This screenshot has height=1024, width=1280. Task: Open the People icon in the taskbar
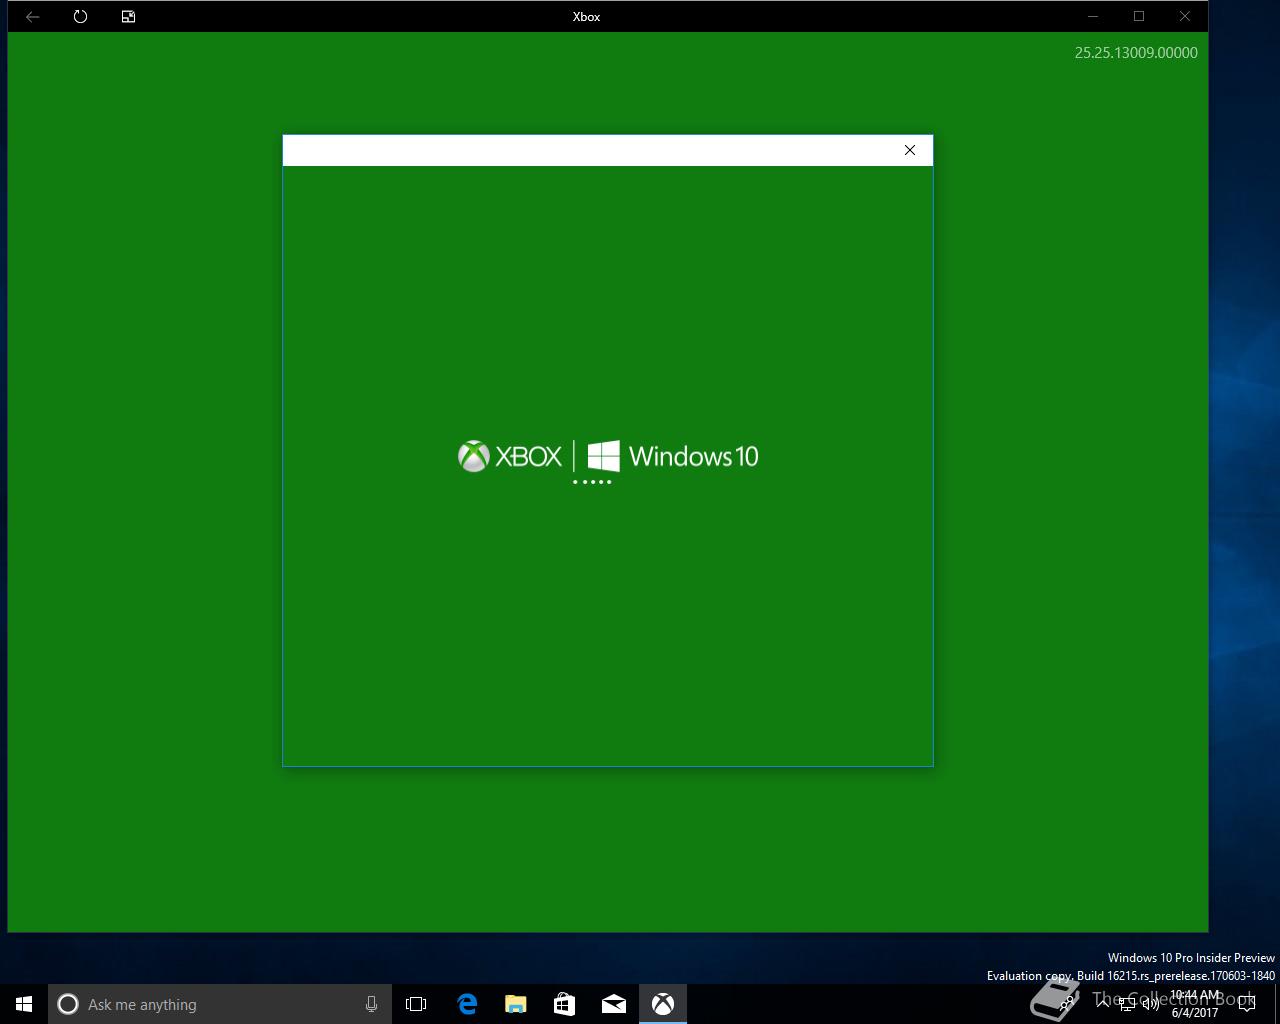[1069, 1004]
